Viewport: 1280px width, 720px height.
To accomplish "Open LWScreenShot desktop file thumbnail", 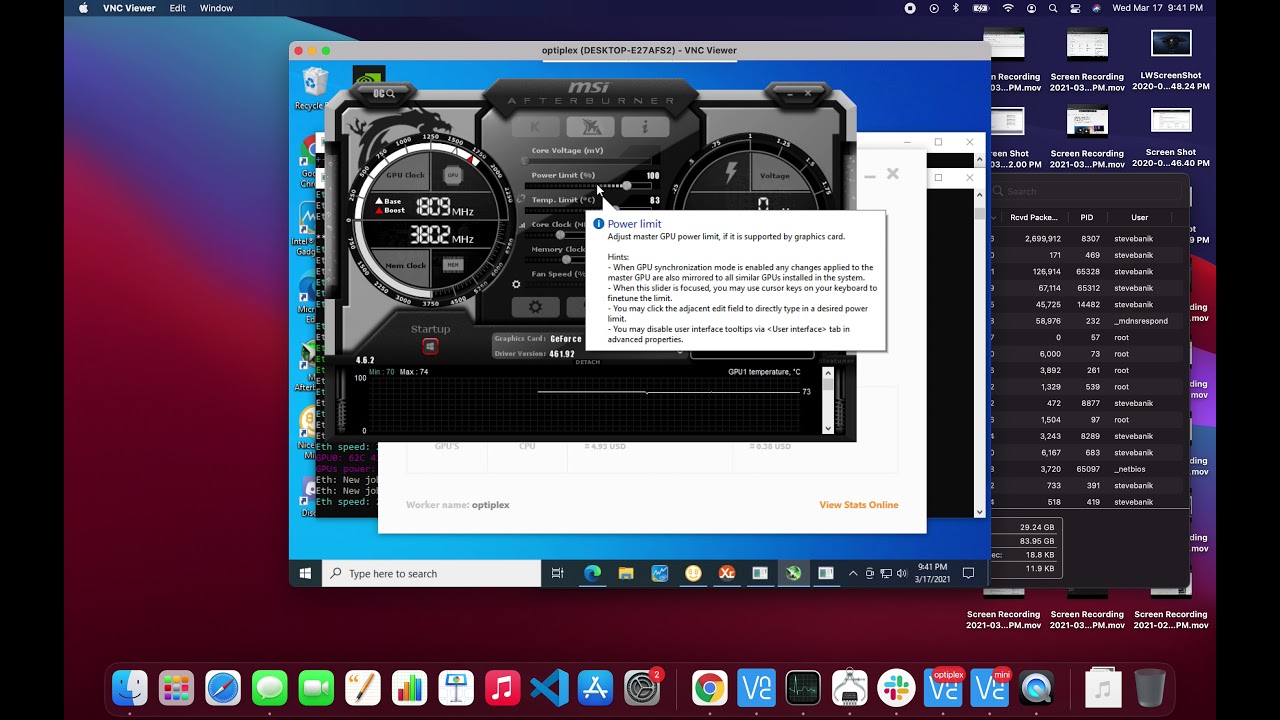I will coord(1171,44).
